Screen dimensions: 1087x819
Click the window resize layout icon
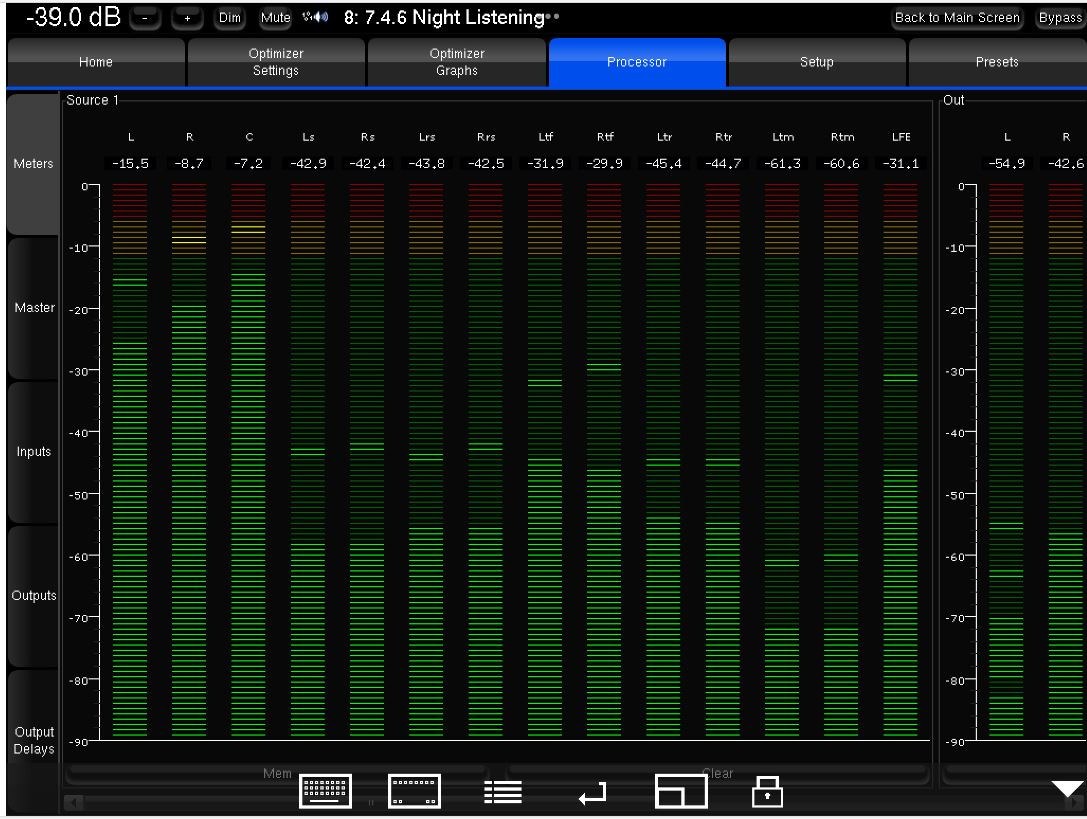[680, 792]
